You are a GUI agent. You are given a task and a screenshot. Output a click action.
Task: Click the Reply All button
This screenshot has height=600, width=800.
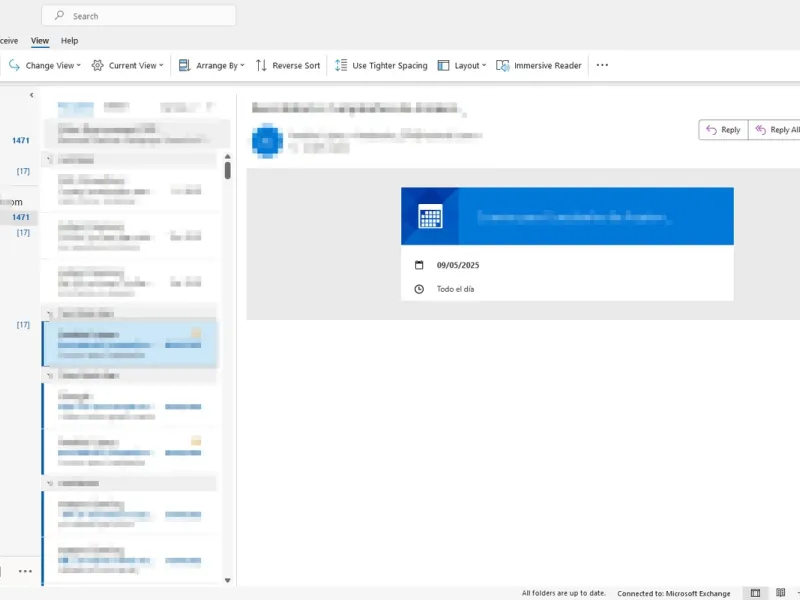coord(774,130)
